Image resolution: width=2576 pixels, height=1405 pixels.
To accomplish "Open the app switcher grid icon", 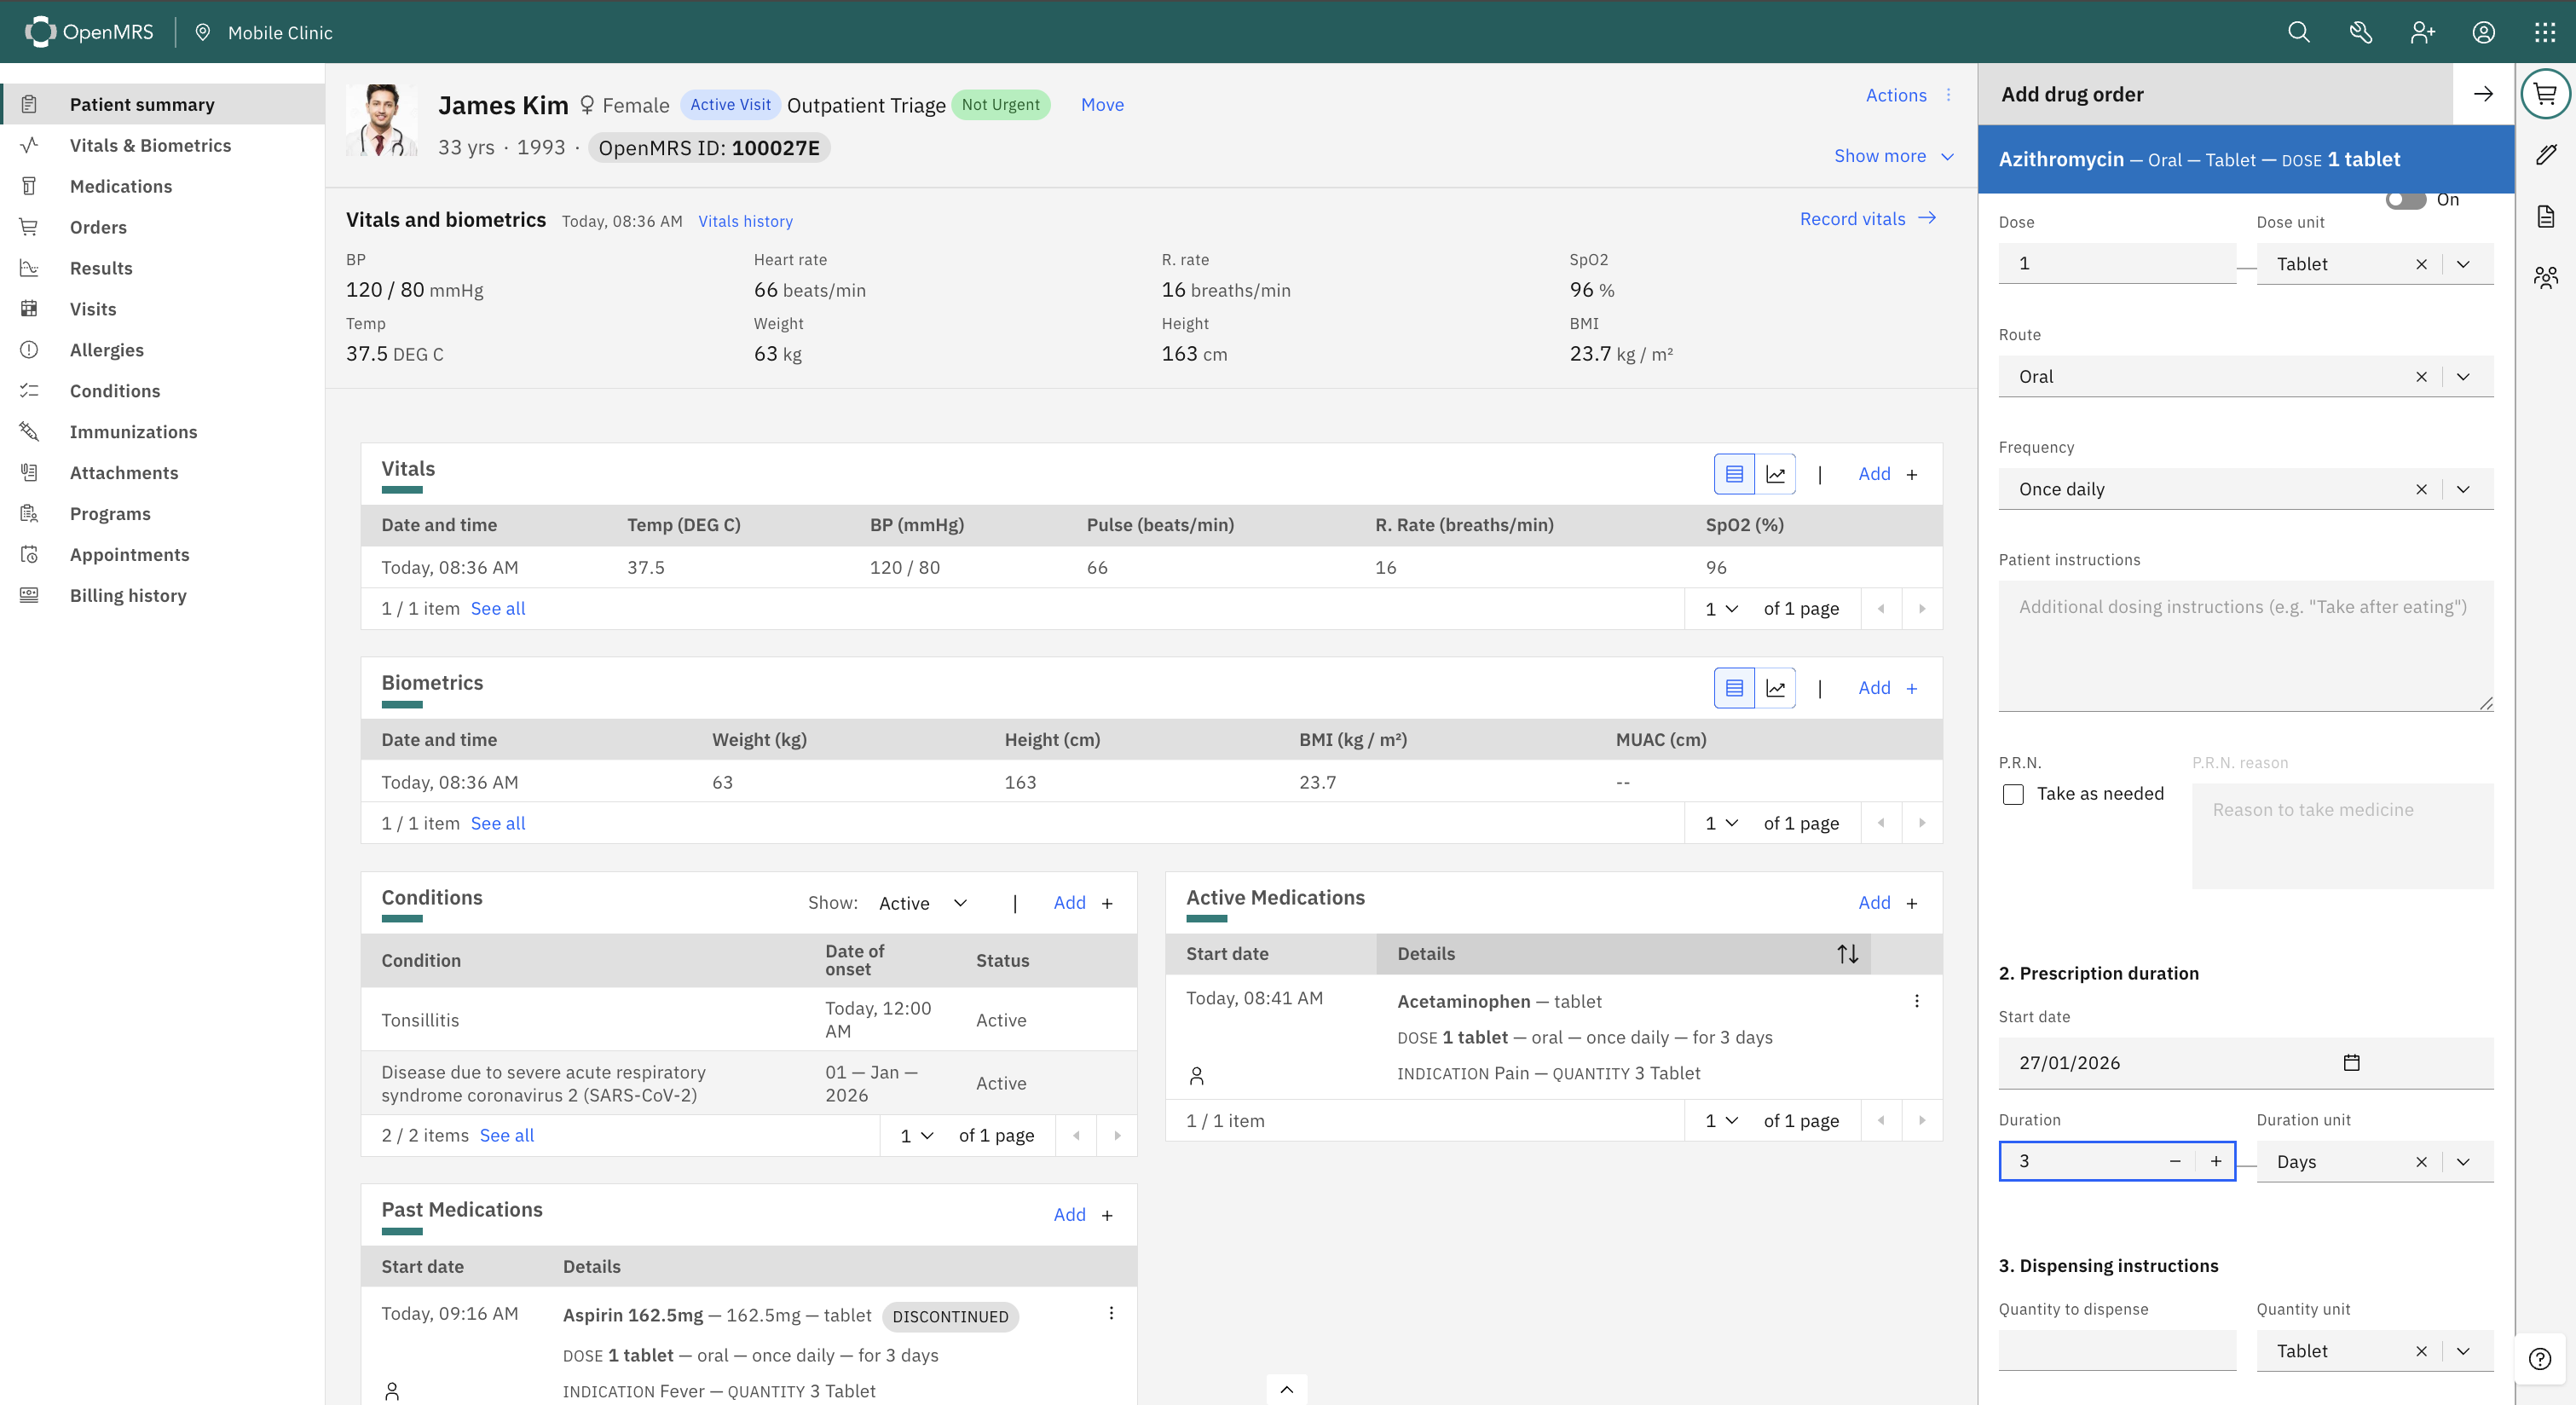I will (x=2545, y=32).
